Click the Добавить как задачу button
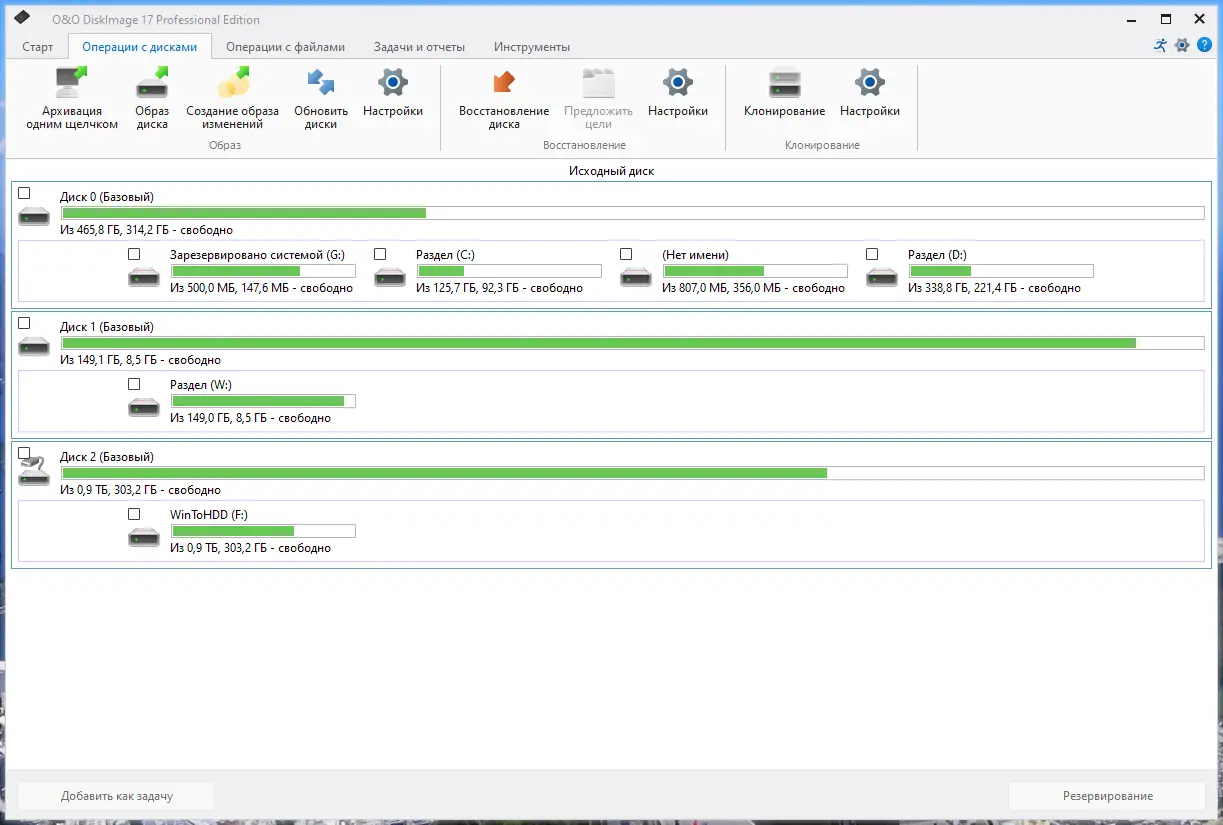Viewport: 1223px width, 825px height. coord(116,796)
